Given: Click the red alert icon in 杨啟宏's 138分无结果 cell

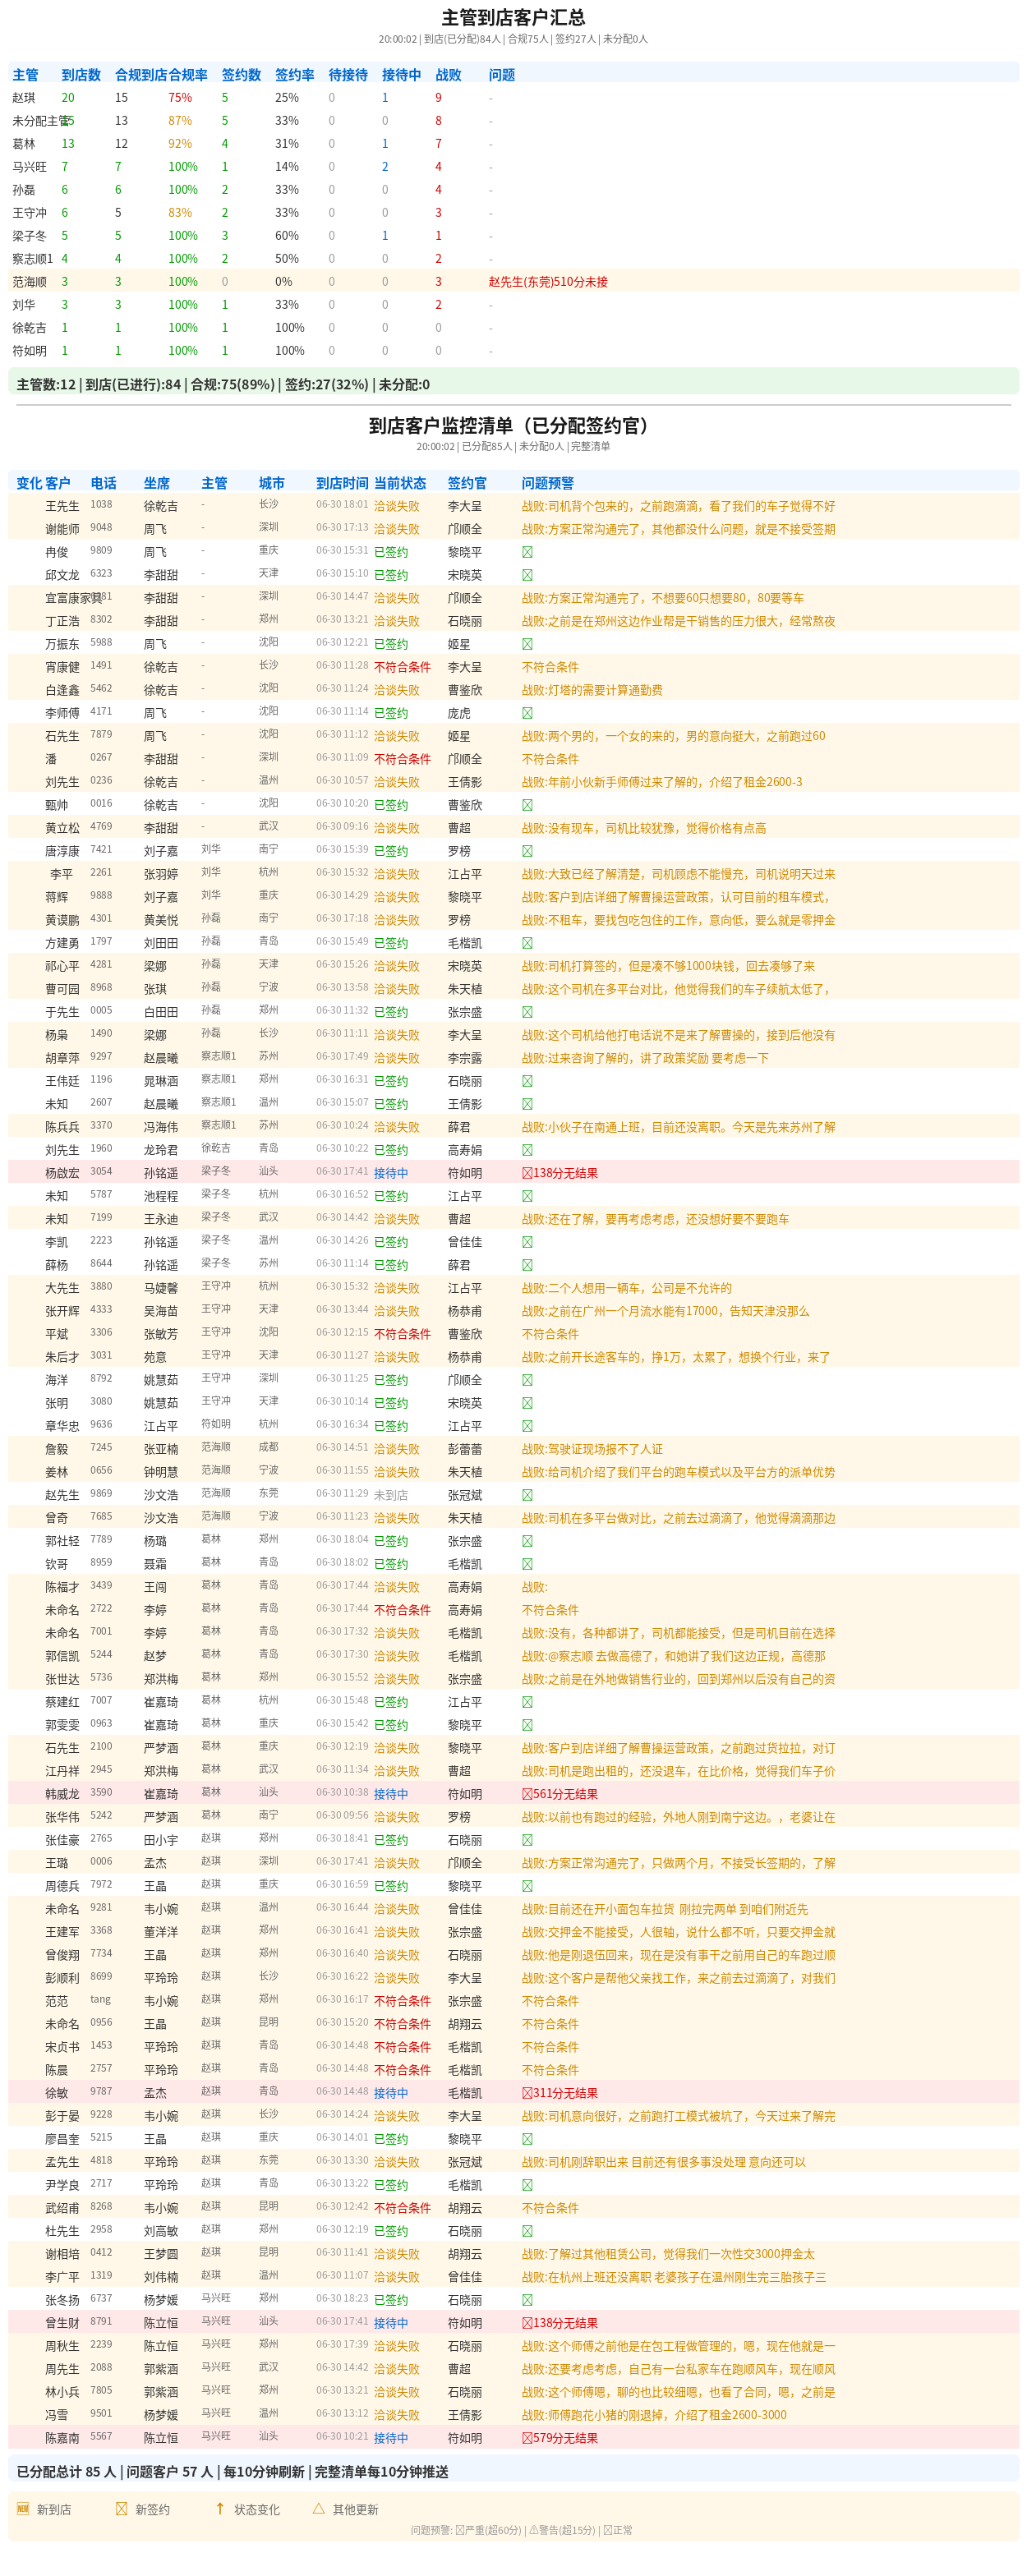Looking at the screenshot, I should coord(527,1173).
